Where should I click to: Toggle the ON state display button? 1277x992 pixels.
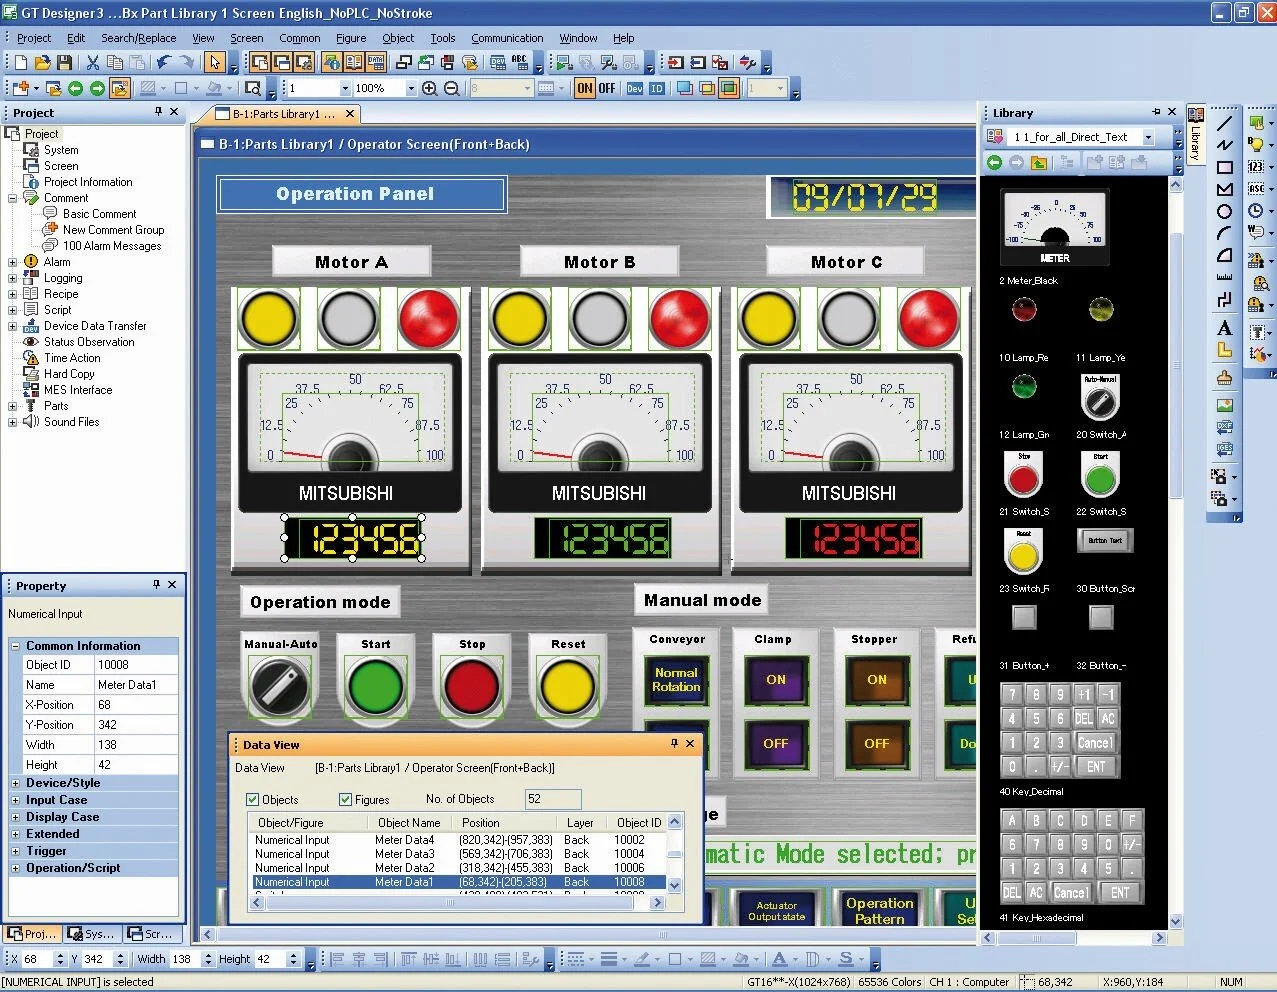[x=585, y=88]
